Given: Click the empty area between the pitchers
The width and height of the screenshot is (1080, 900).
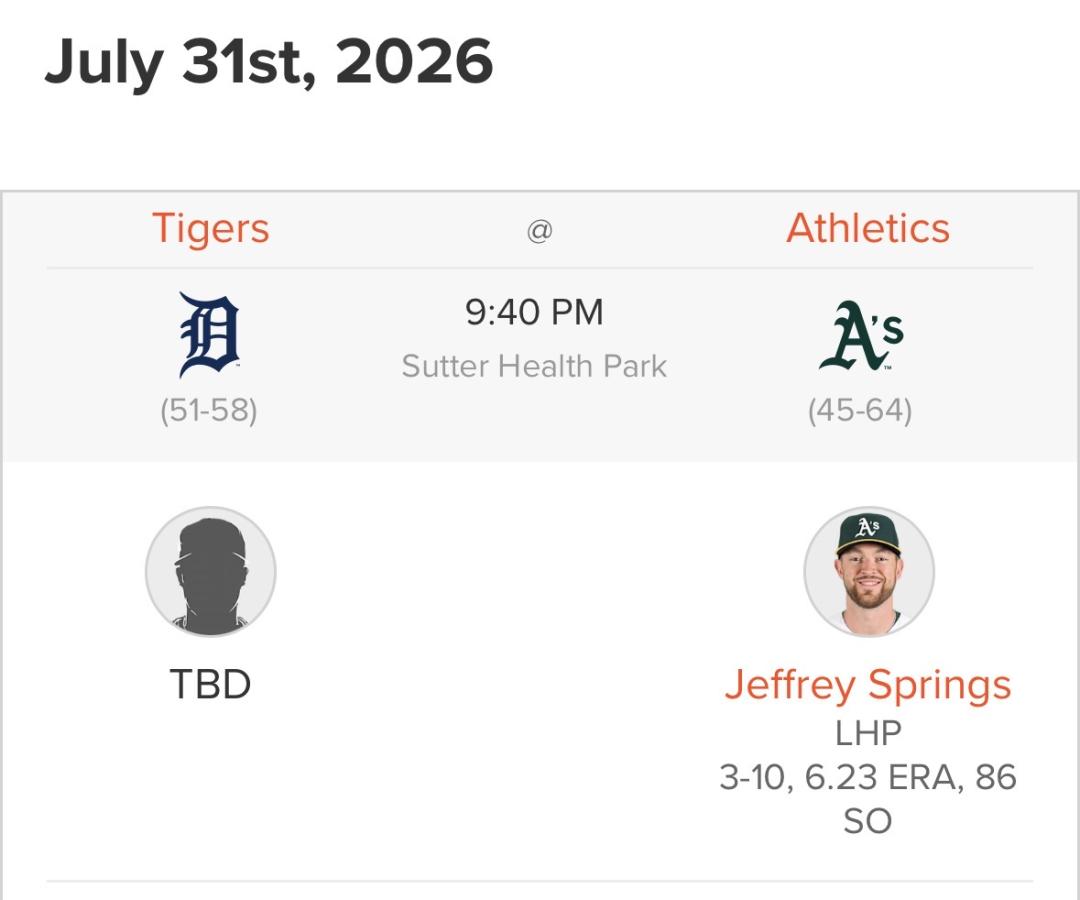Looking at the screenshot, I should pos(539,620).
